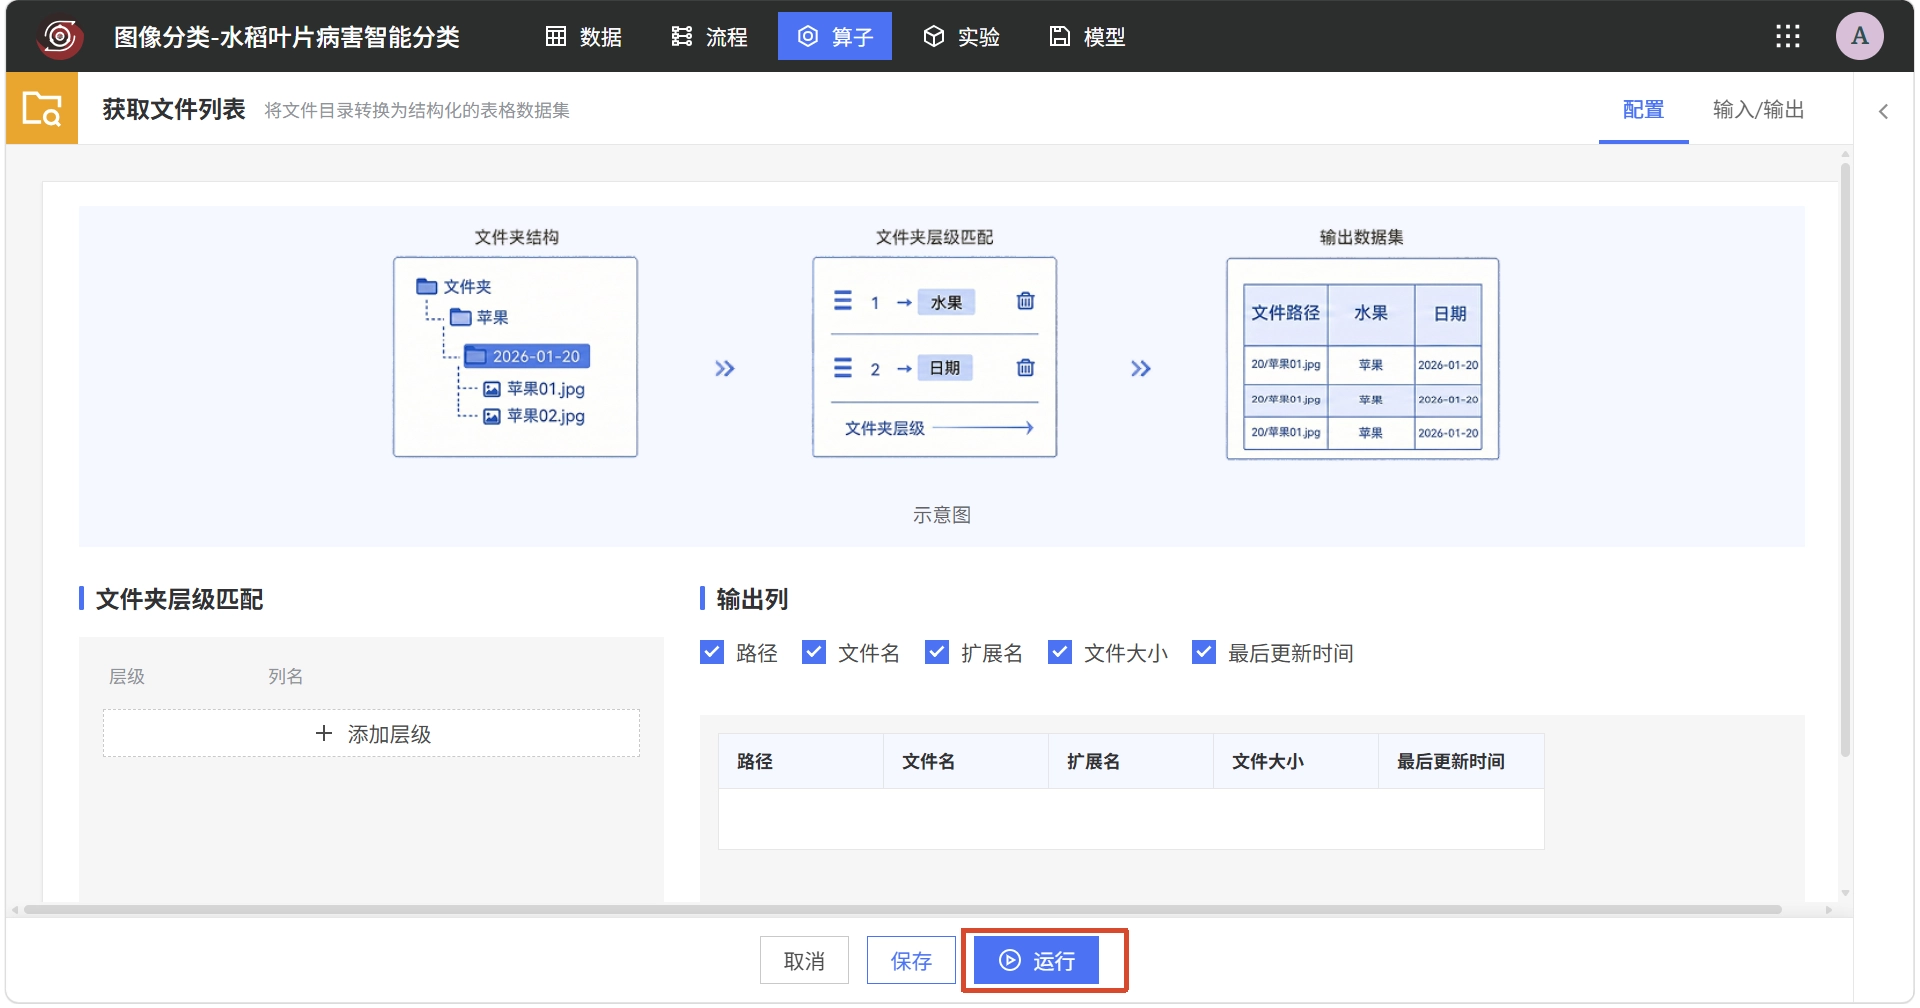Click the horizontal scrollbar at bottom
The height and width of the screenshot is (1008, 1920).
[902, 909]
